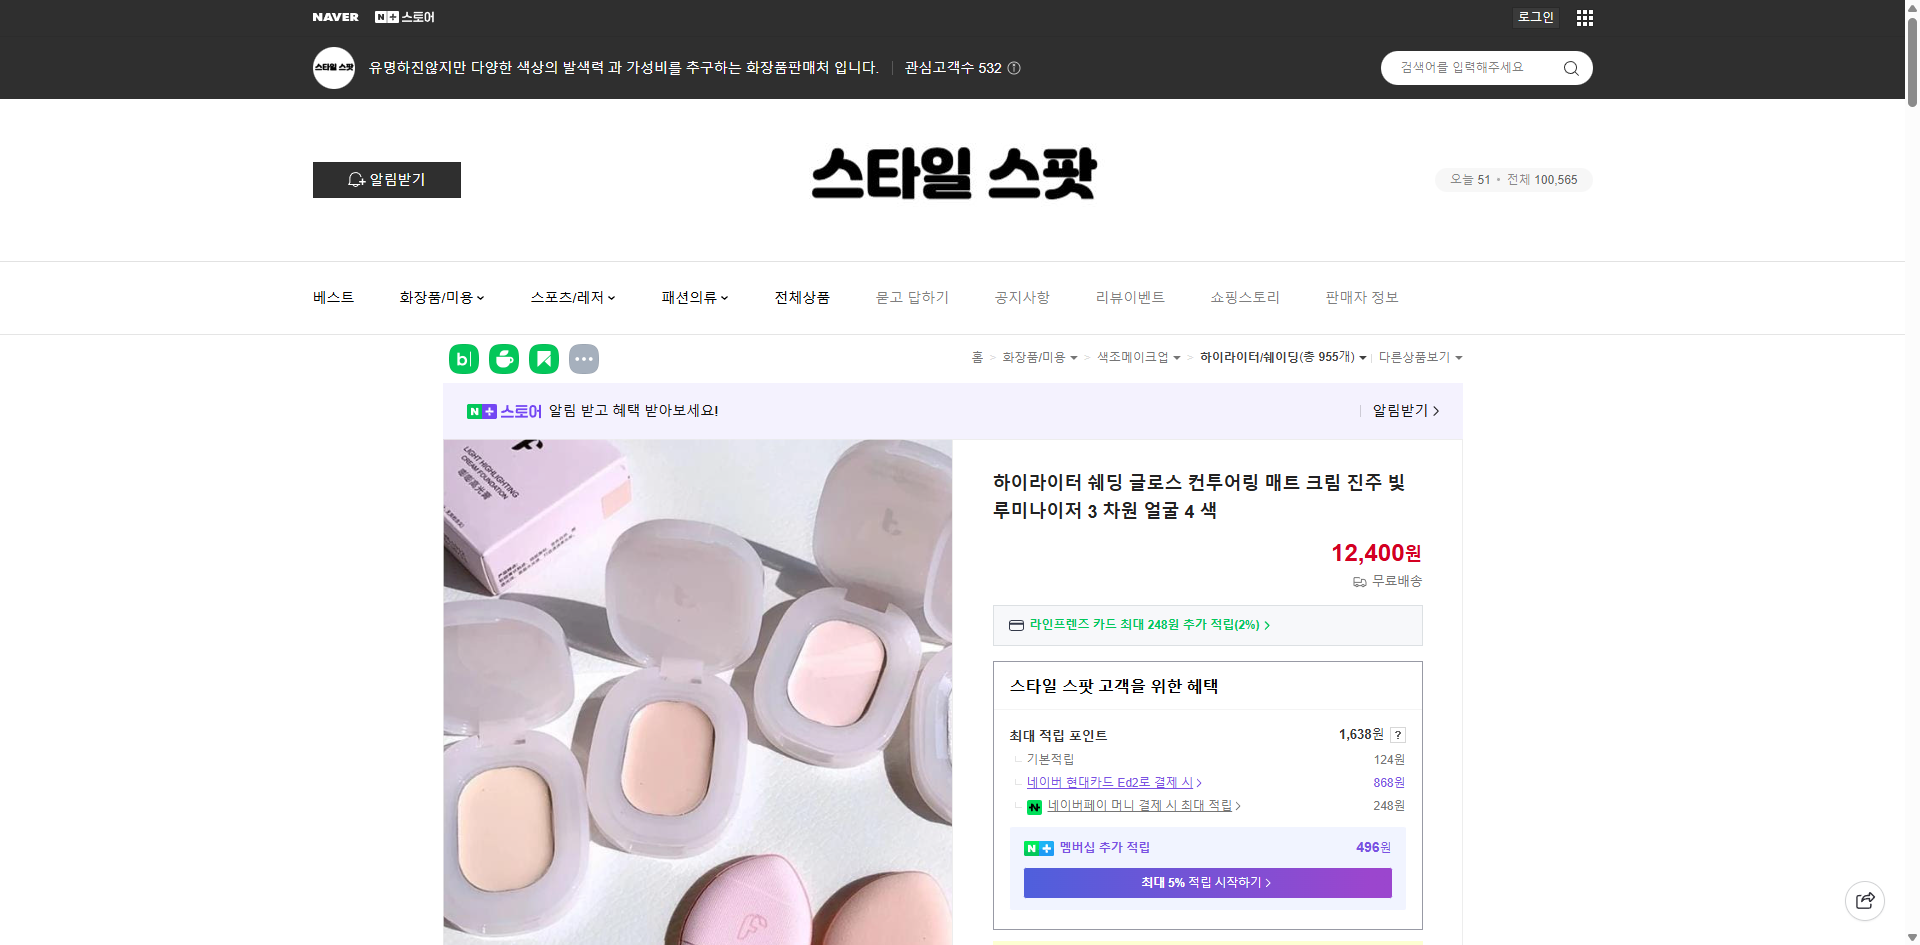Expand the 화장품/미용 navigation dropdown

pos(441,297)
